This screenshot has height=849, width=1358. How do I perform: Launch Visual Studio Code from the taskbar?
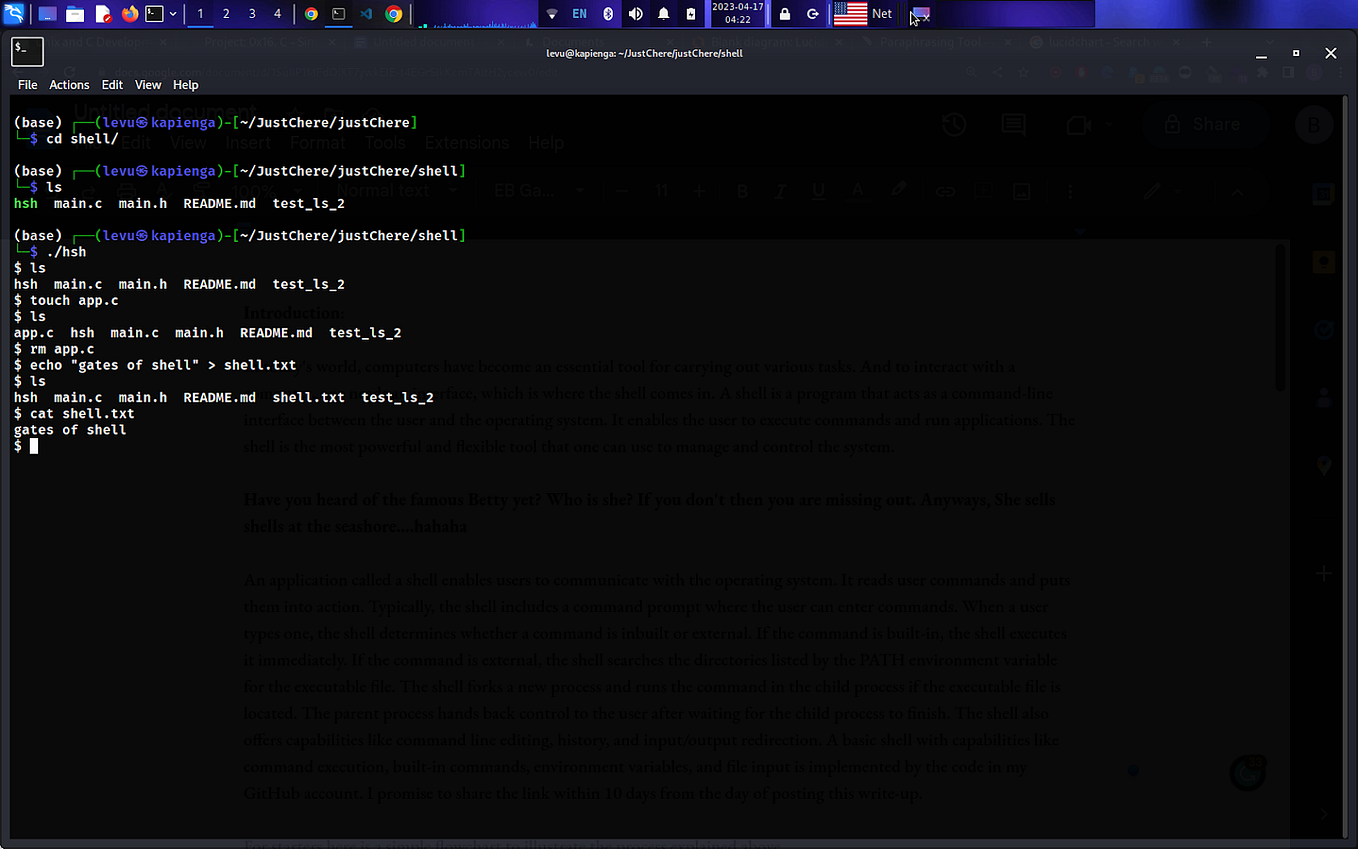(x=364, y=14)
